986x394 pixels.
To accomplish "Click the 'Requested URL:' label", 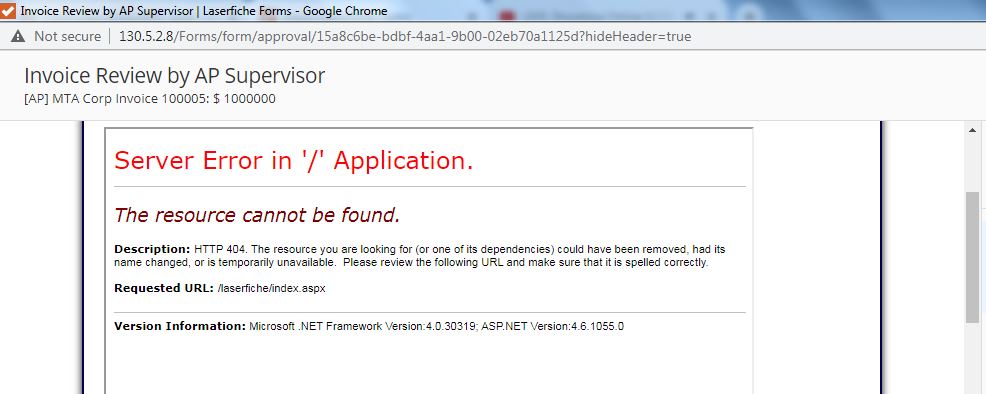I will point(163,288).
